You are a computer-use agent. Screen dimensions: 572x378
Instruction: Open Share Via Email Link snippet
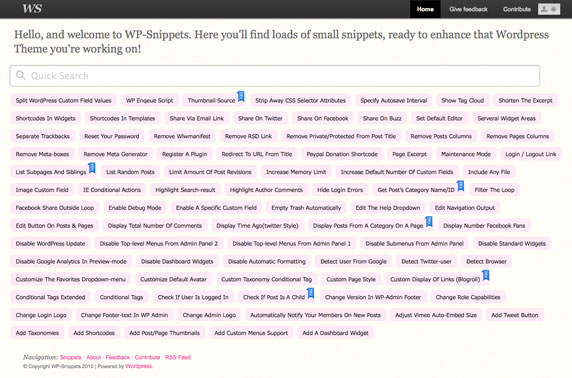[197, 118]
